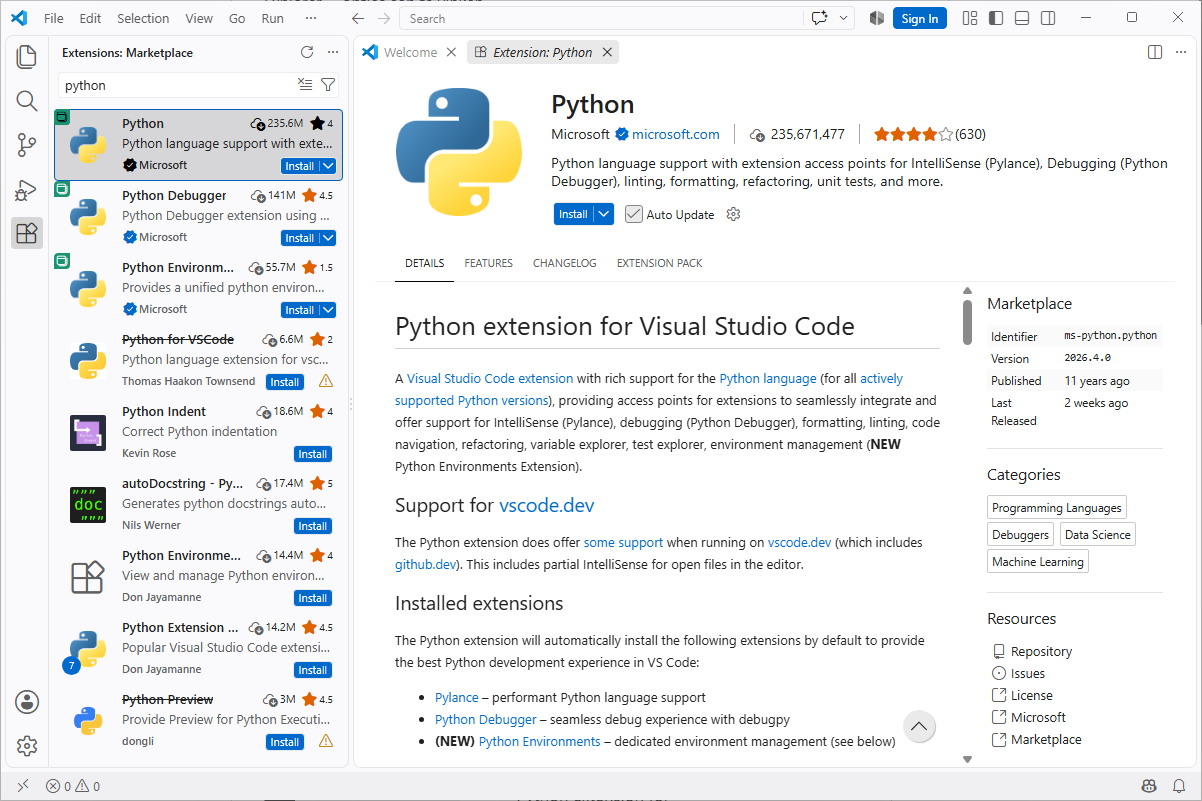
Task: Toggle the secondary side bar visibility
Action: pyautogui.click(x=1048, y=18)
